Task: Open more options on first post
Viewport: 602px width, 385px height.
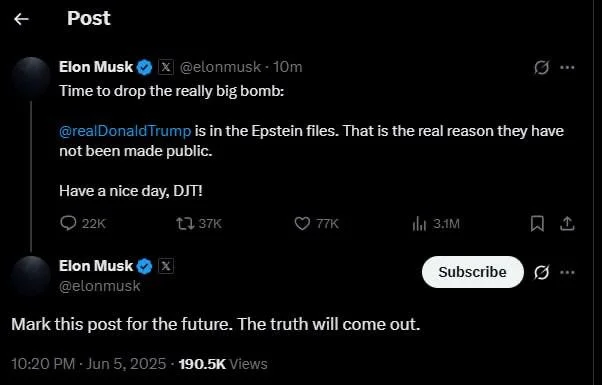Action: pyautogui.click(x=567, y=68)
